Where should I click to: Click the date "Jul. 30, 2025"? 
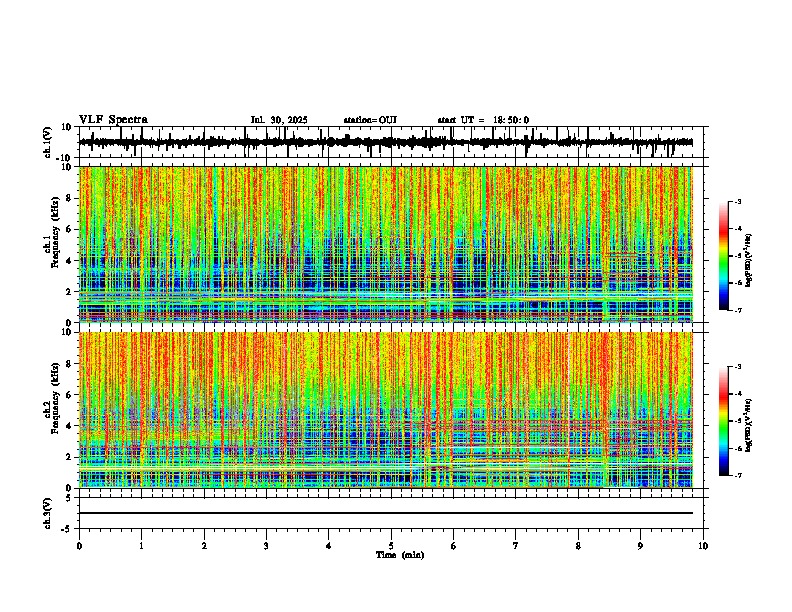(x=279, y=120)
